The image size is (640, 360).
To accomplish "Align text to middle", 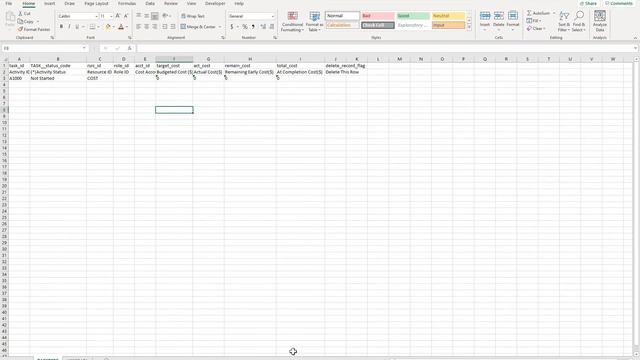I will pyautogui.click(x=147, y=16).
